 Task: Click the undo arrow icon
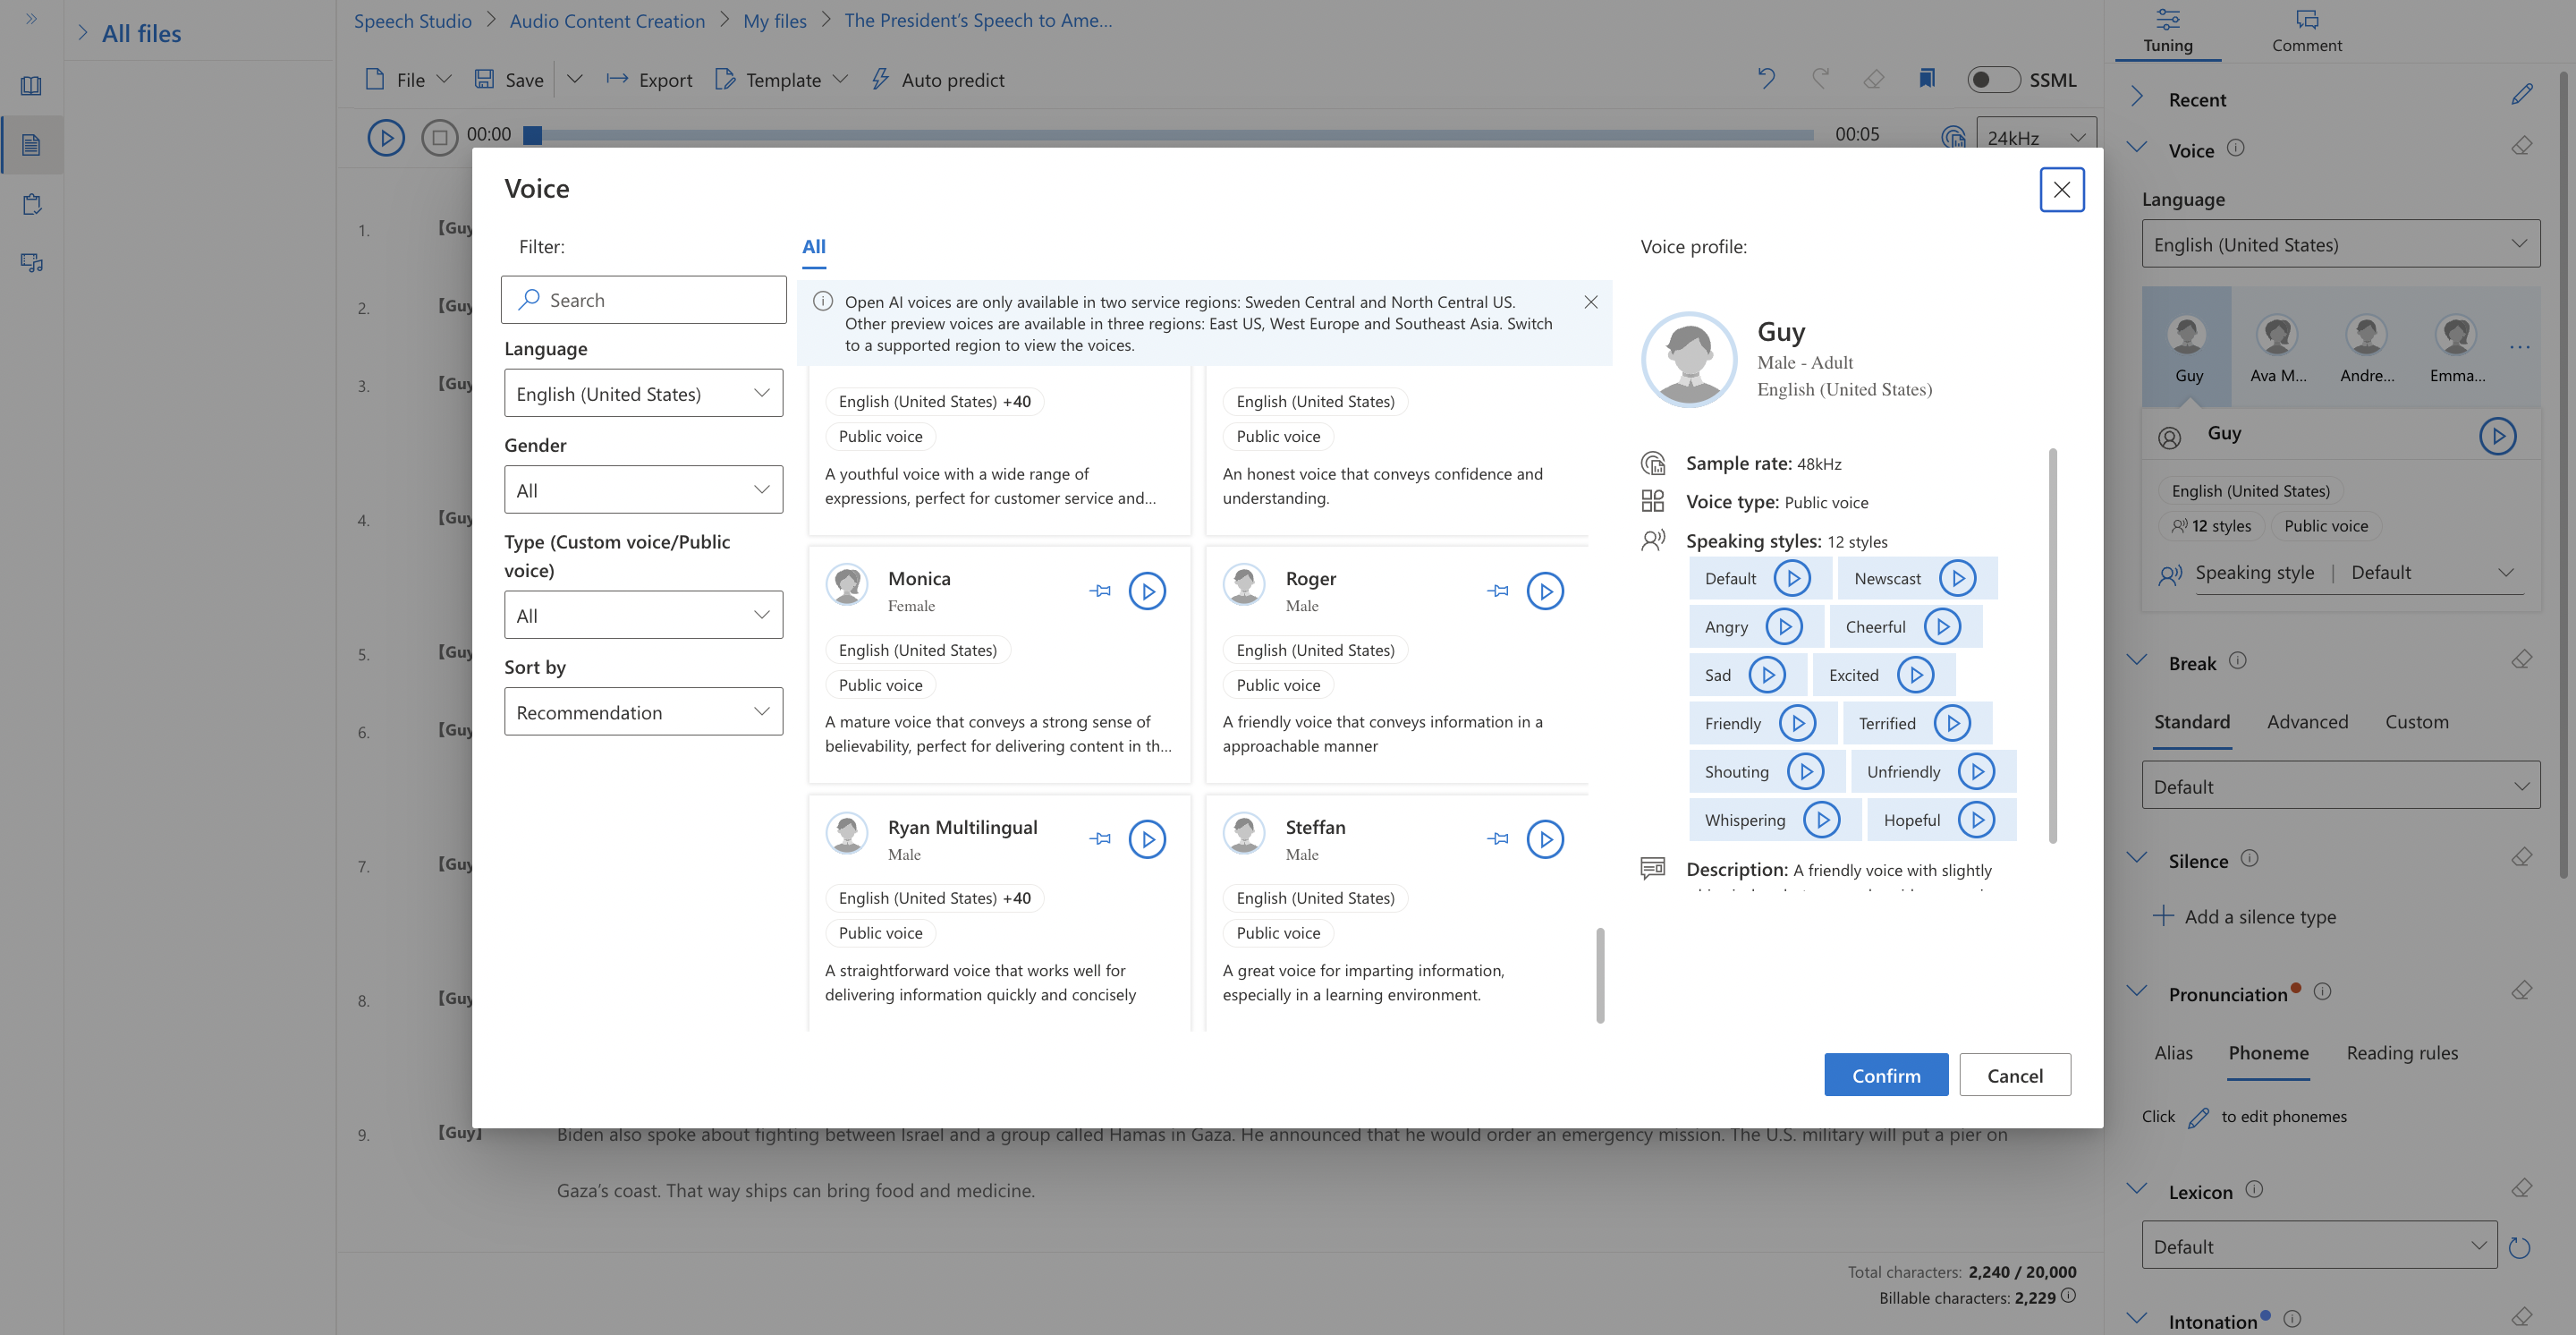coord(1766,79)
